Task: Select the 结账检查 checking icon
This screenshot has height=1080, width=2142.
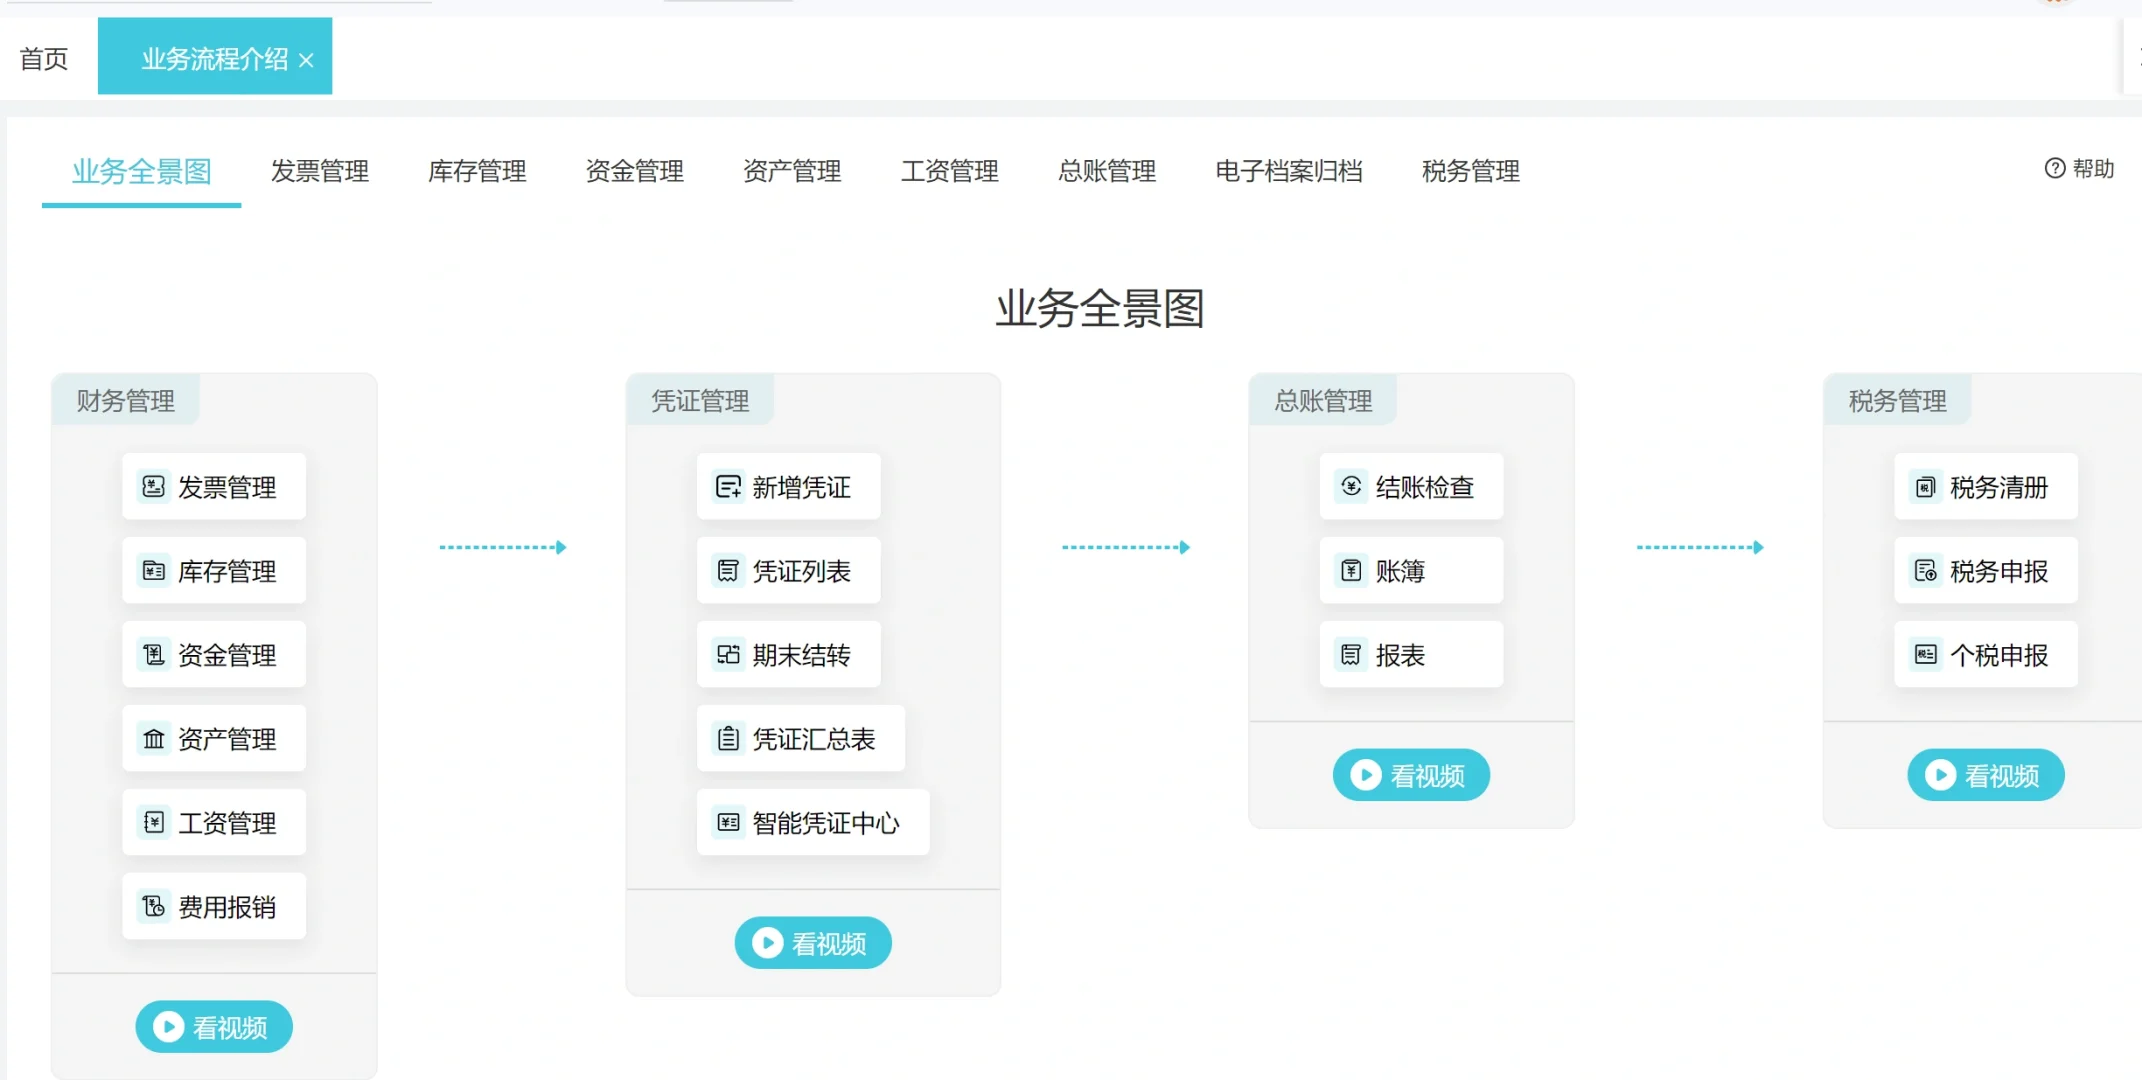Action: 1350,487
